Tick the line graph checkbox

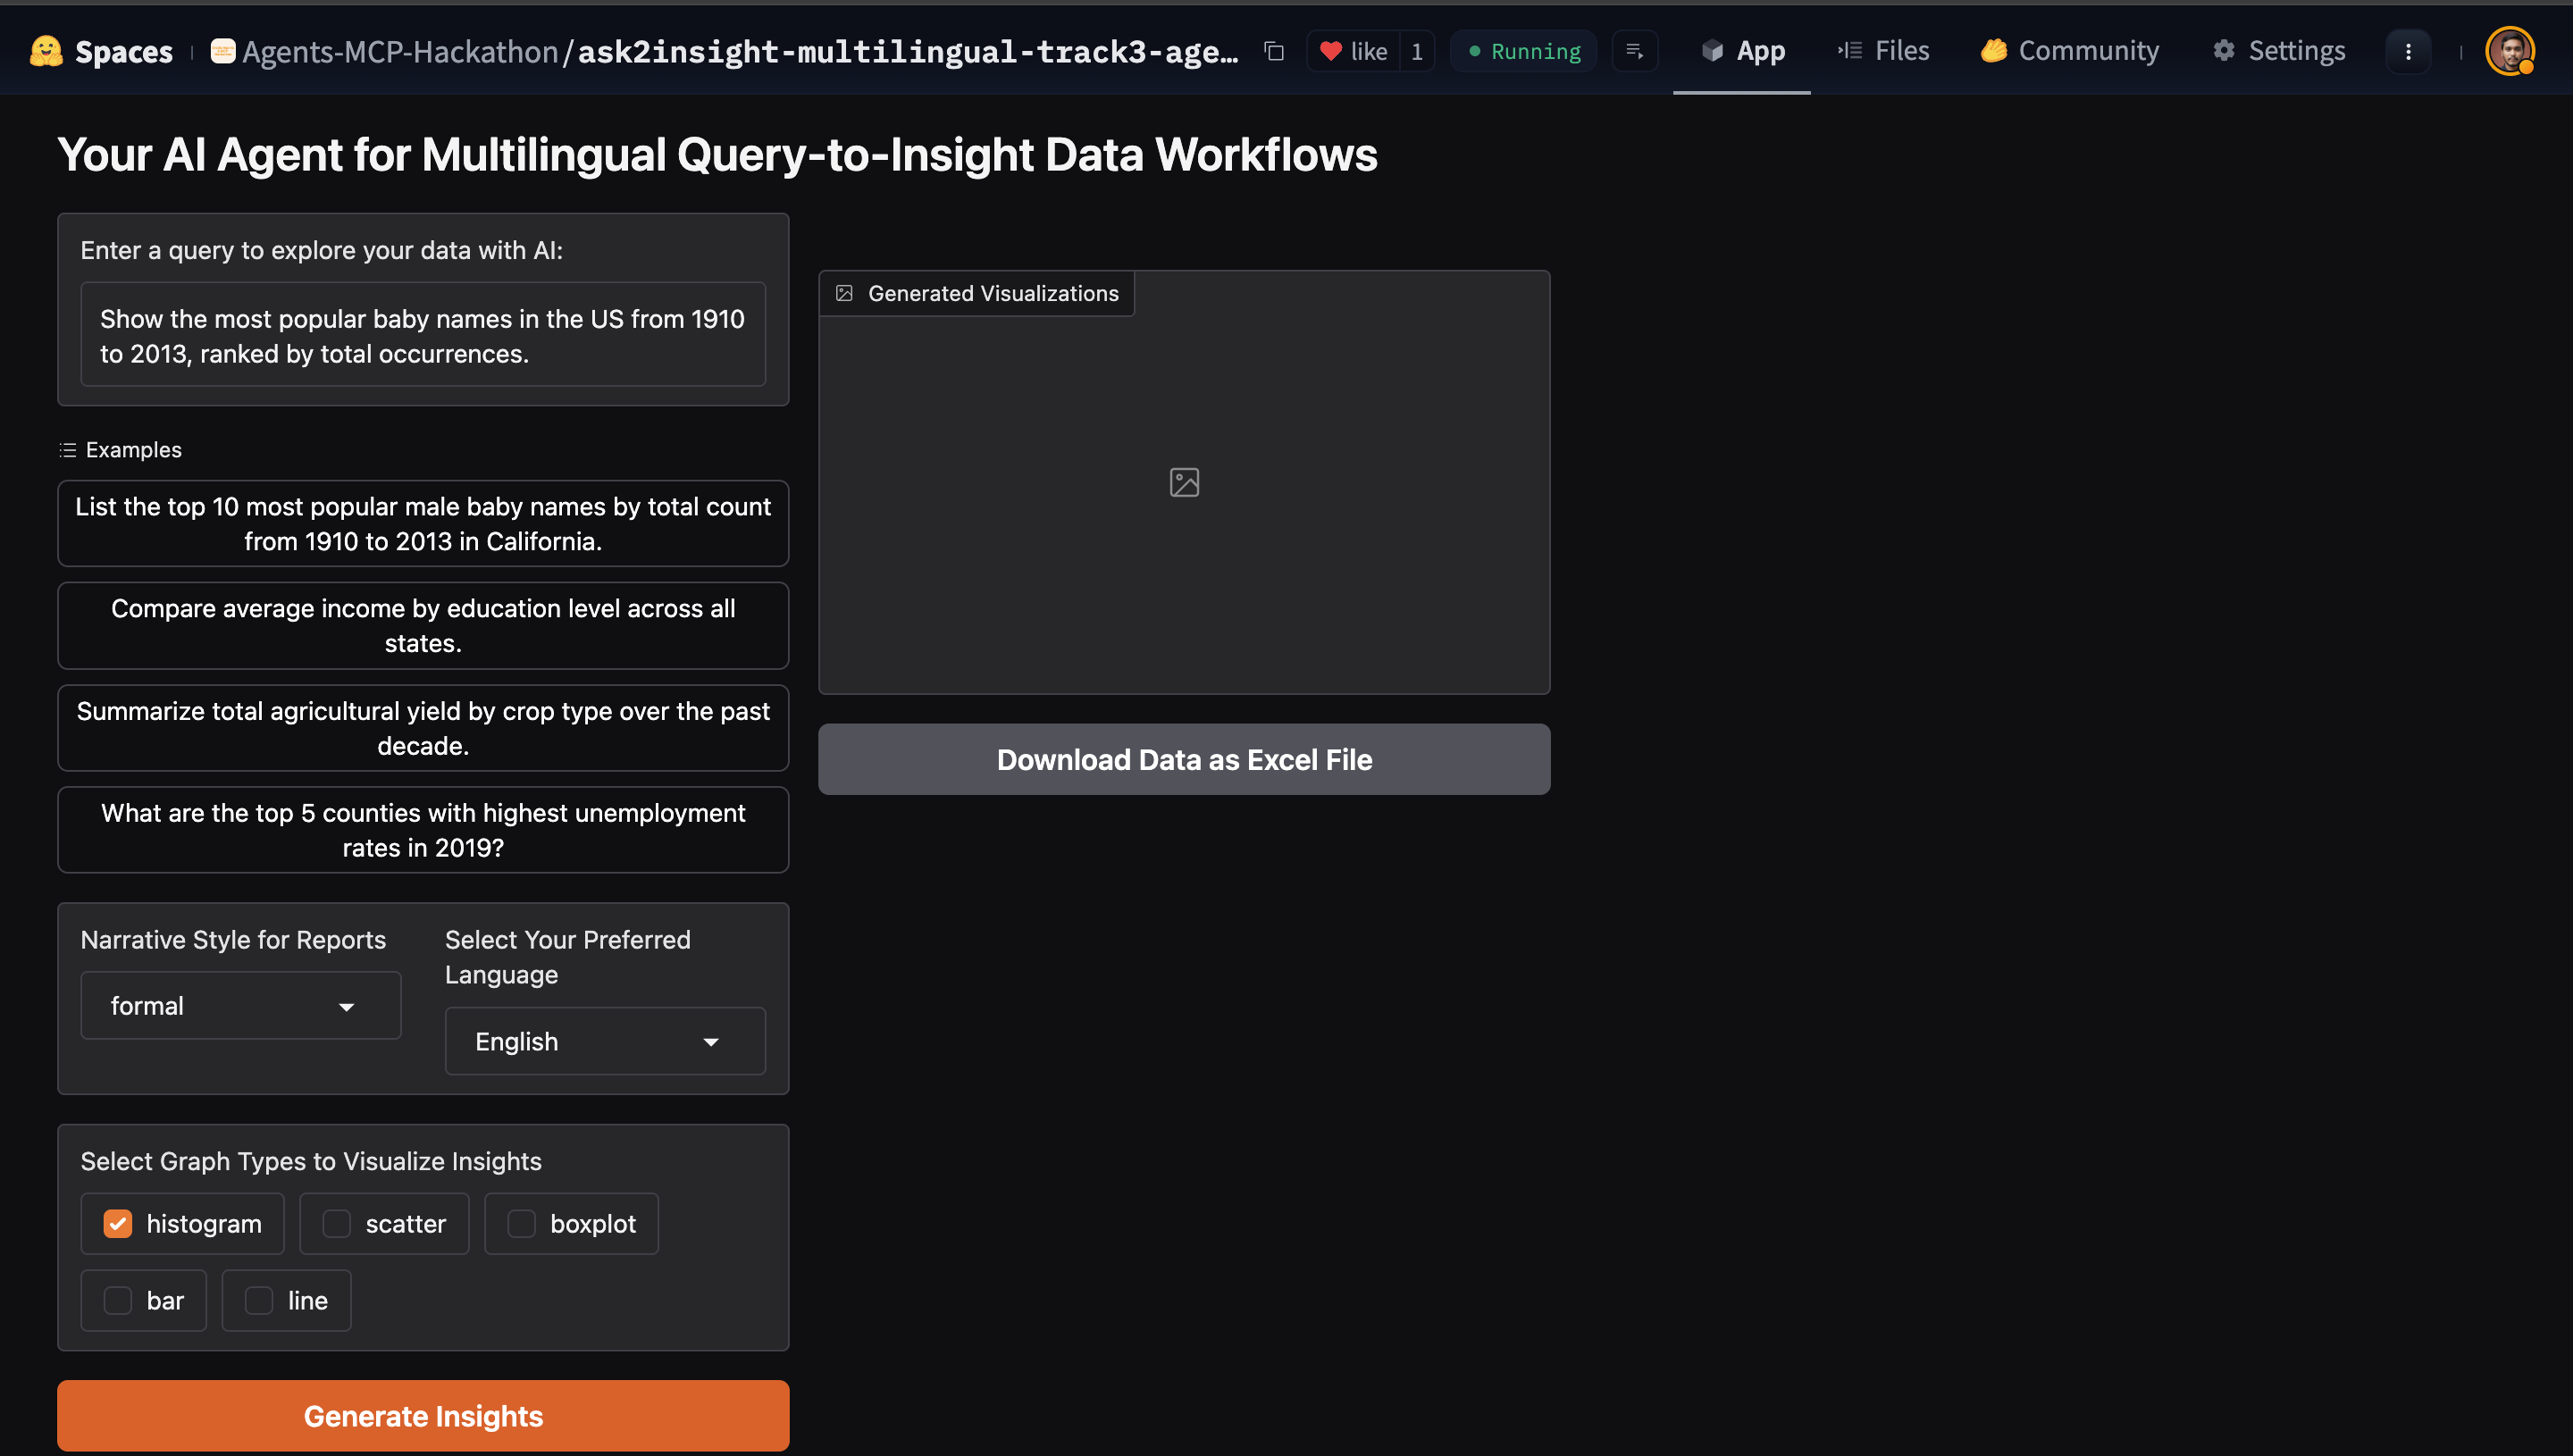(x=259, y=1300)
